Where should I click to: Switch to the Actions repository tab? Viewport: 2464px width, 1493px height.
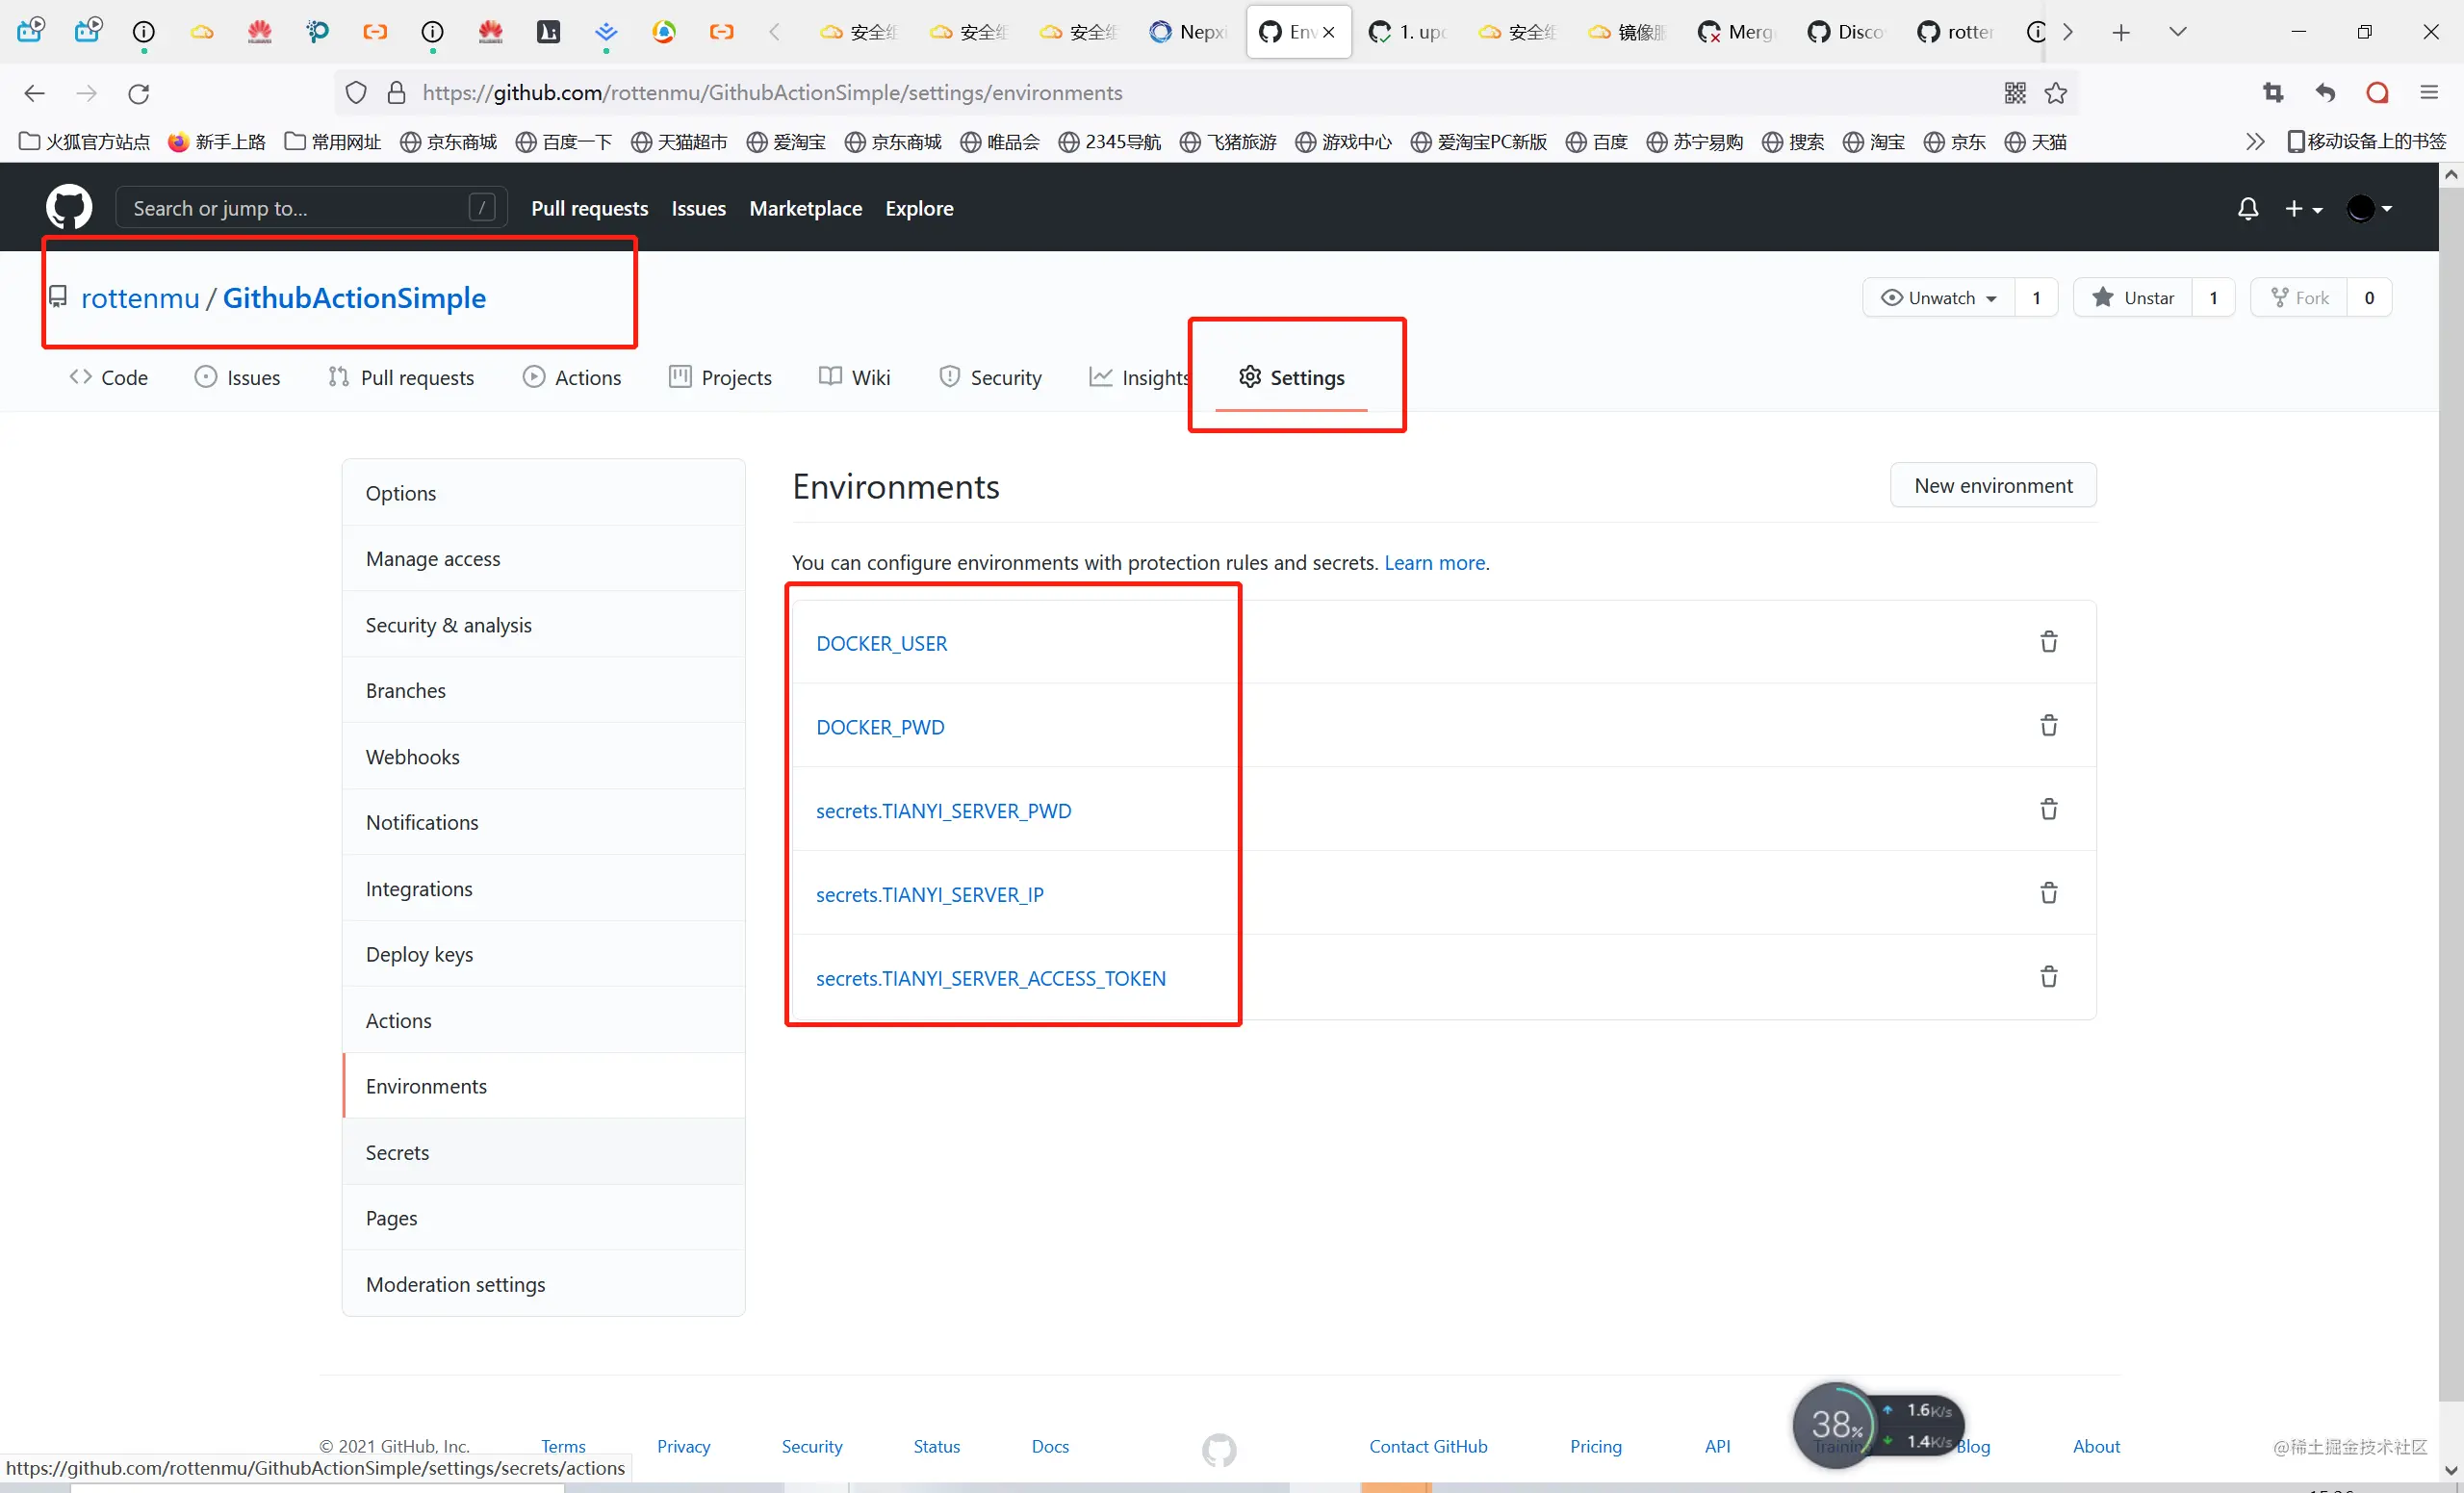572,377
